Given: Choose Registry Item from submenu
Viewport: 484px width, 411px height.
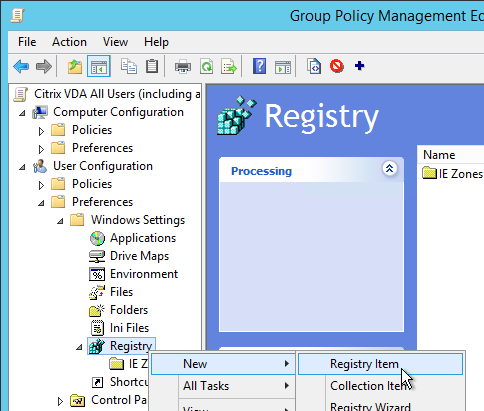Looking at the screenshot, I should tap(380, 364).
